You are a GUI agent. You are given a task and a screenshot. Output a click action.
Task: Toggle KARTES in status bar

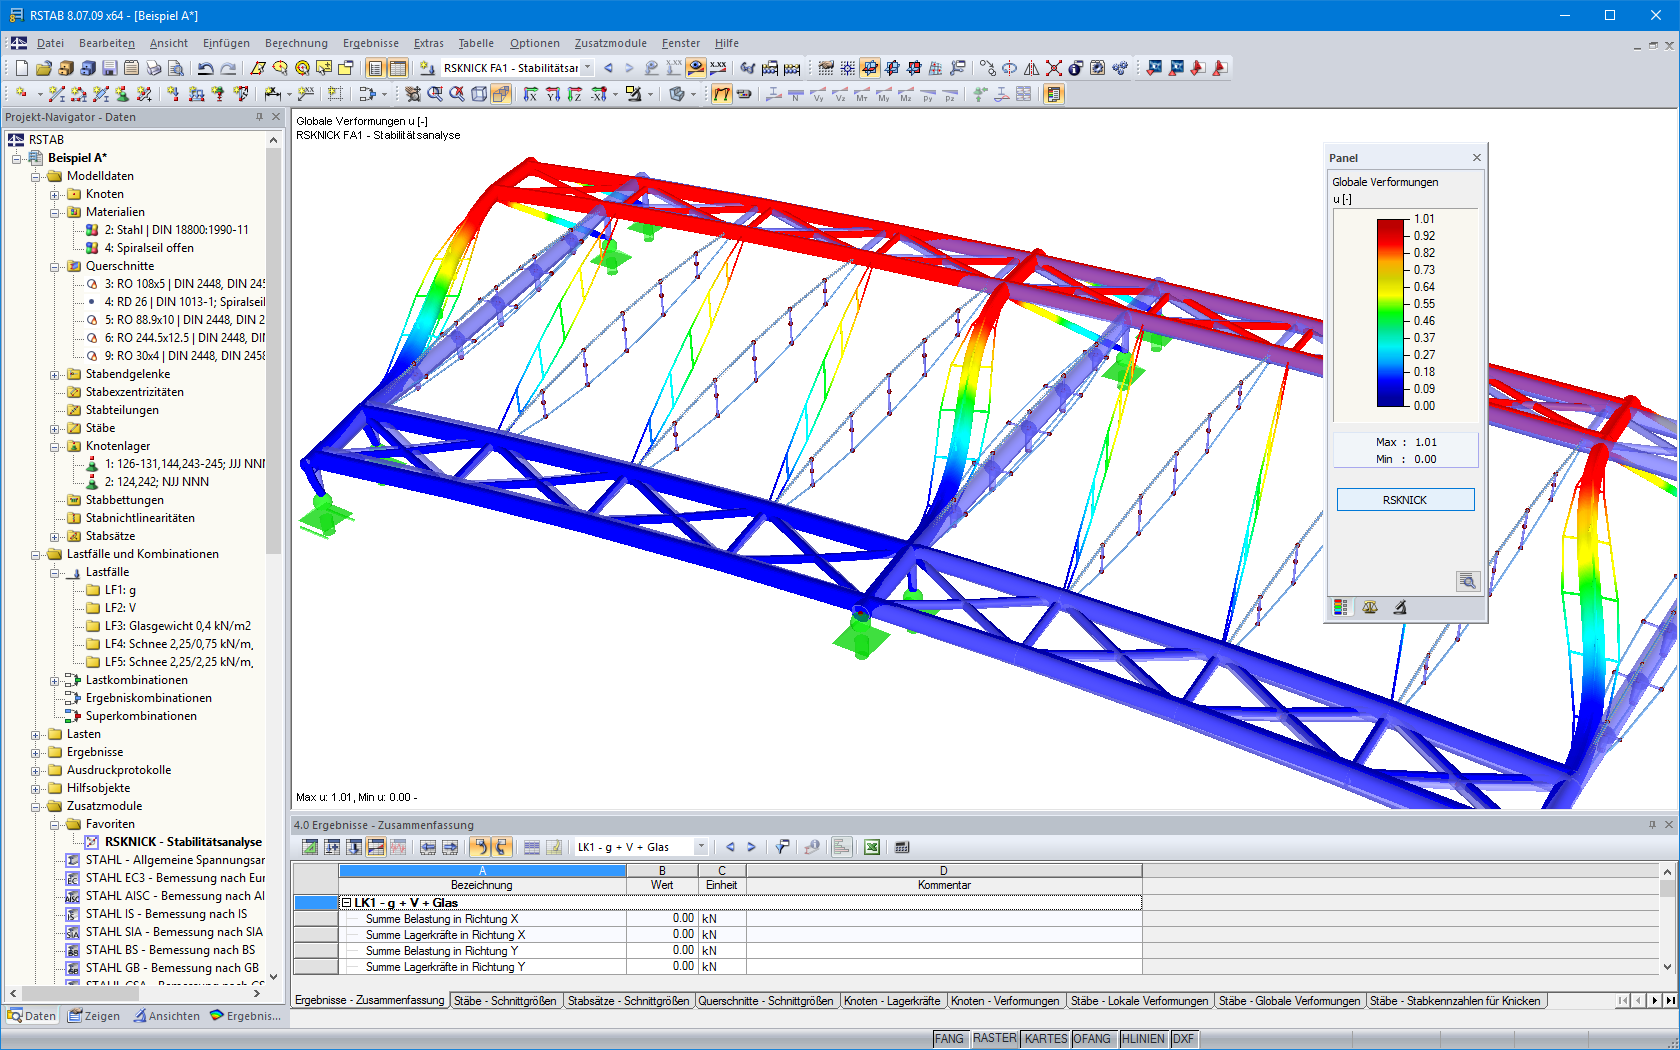[x=1046, y=1039]
